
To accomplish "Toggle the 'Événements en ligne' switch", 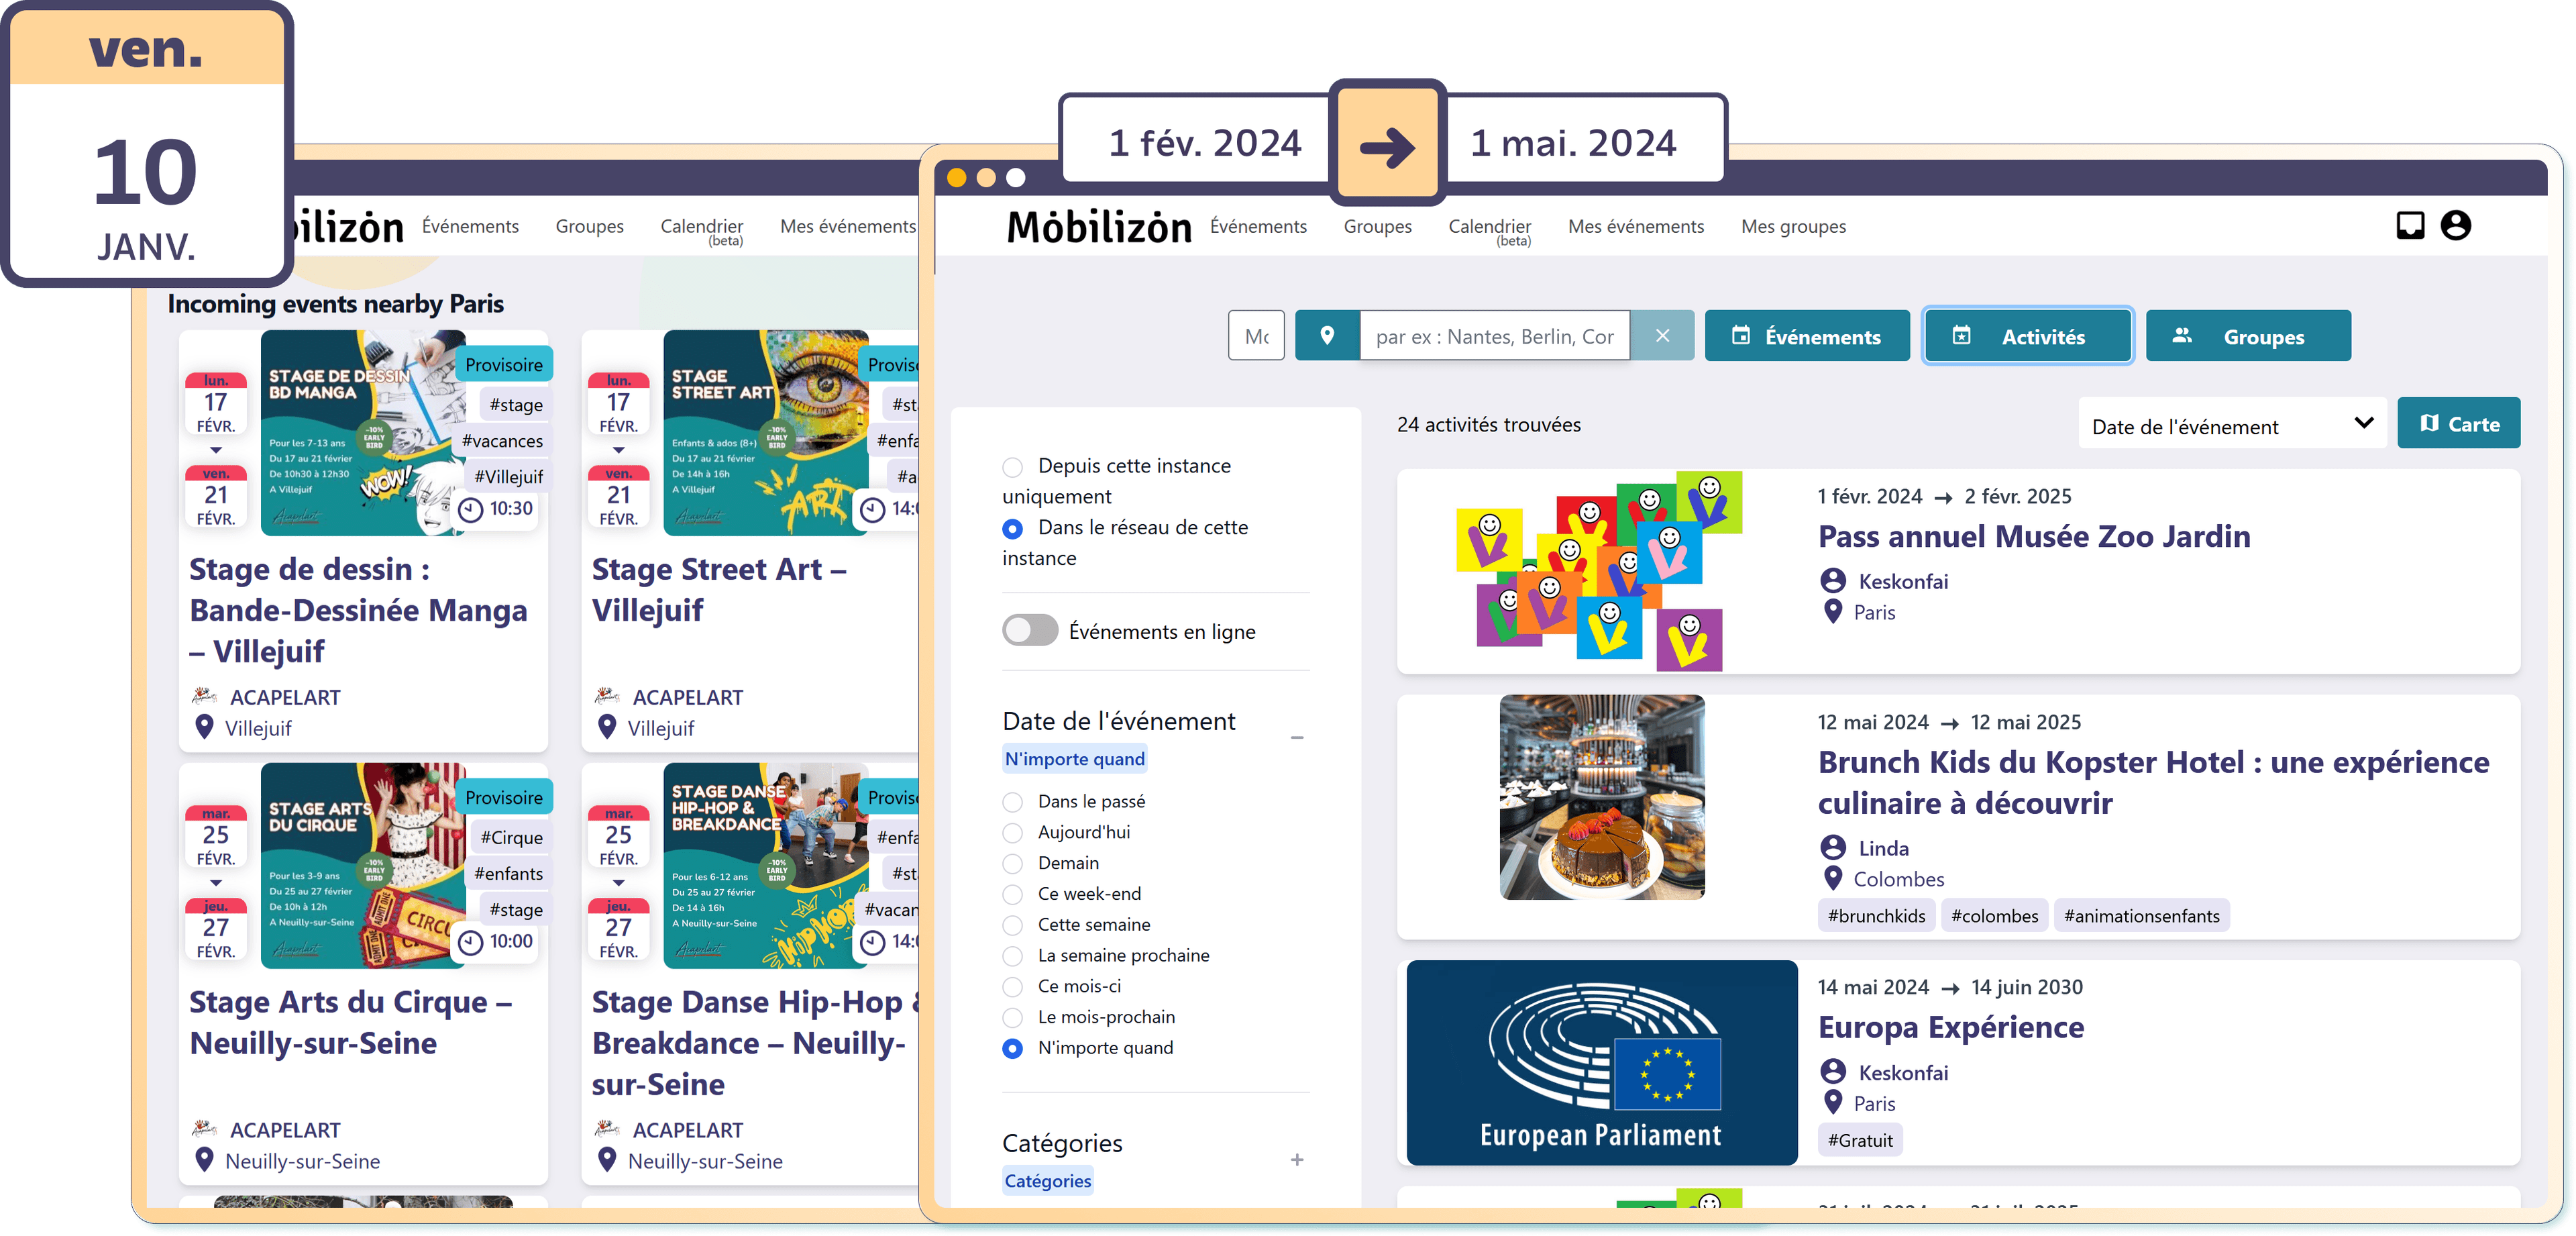I will coord(1030,631).
